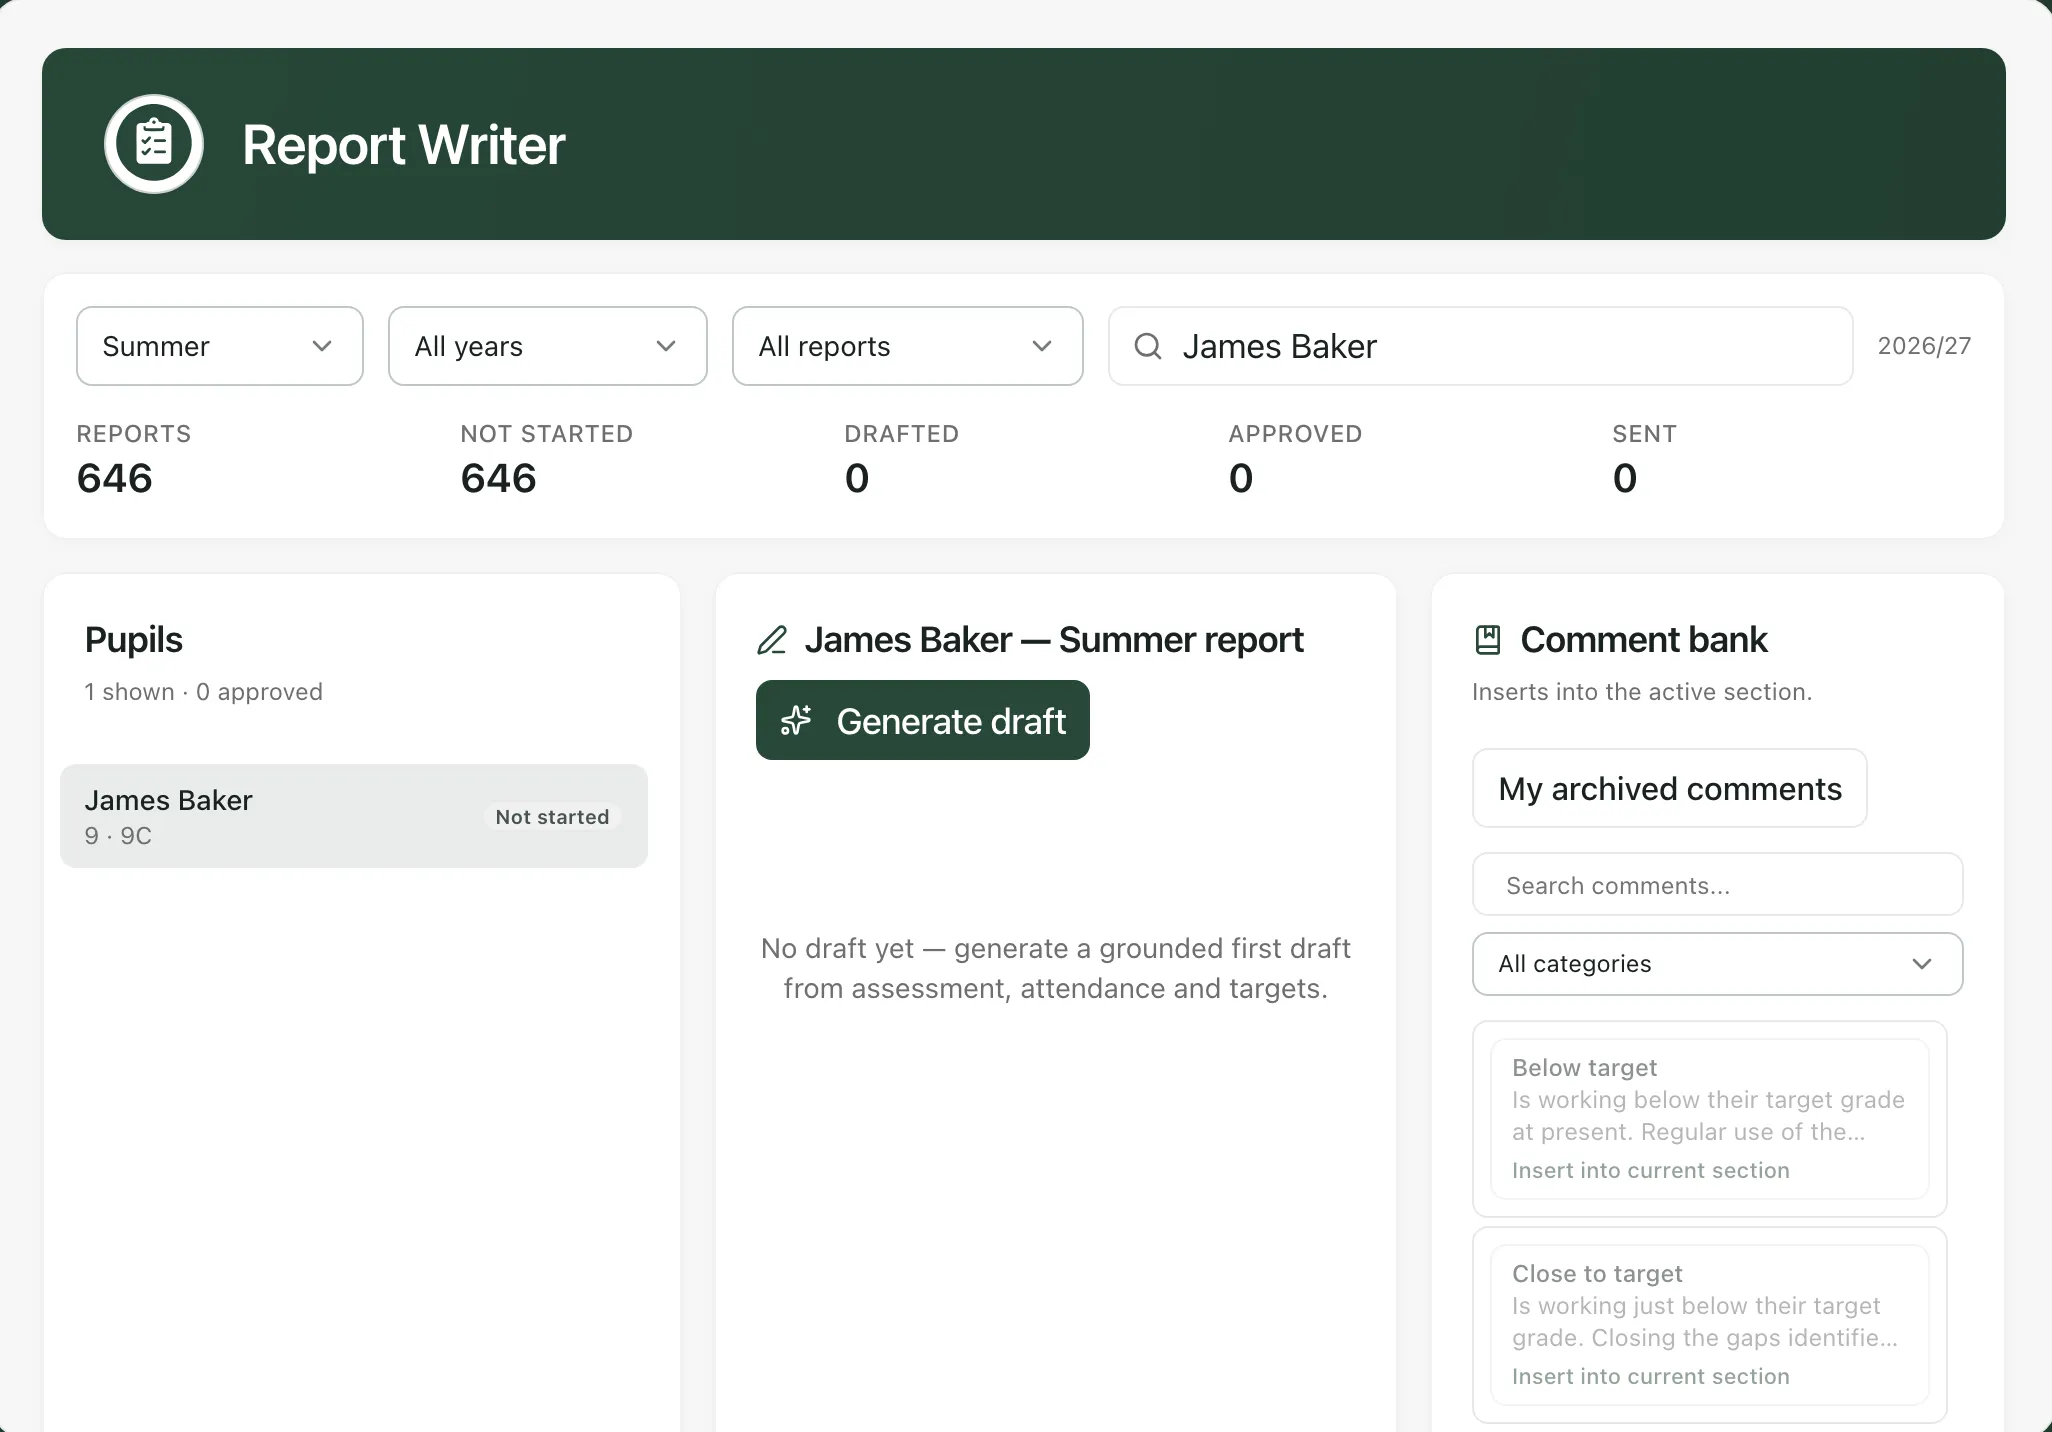The height and width of the screenshot is (1432, 2052).
Task: Click the sparkle icon on Generate draft
Action: (796, 721)
